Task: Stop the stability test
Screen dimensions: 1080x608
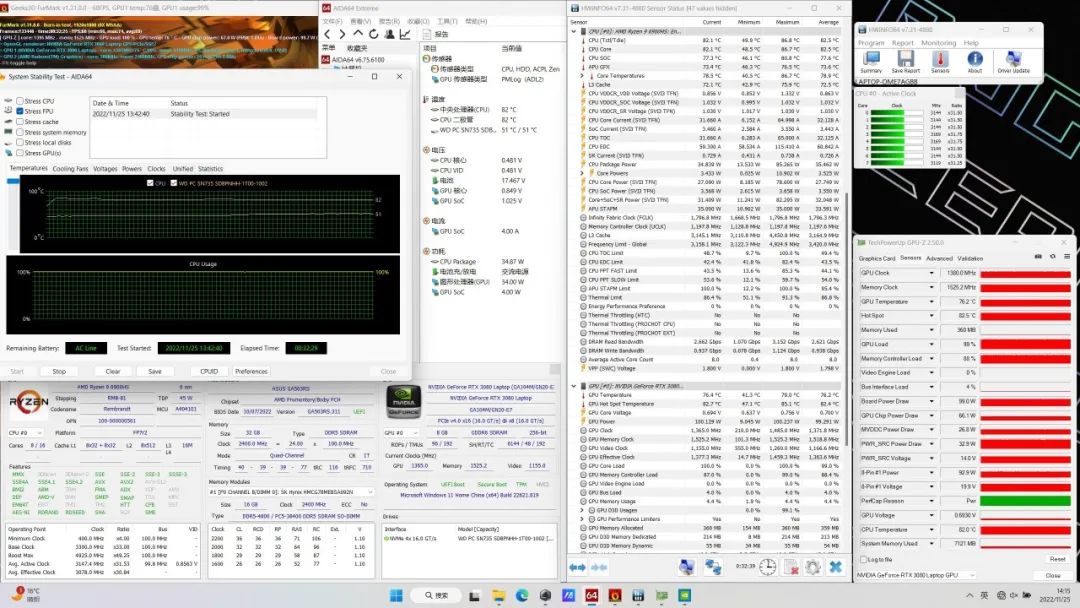Action: (x=59, y=371)
